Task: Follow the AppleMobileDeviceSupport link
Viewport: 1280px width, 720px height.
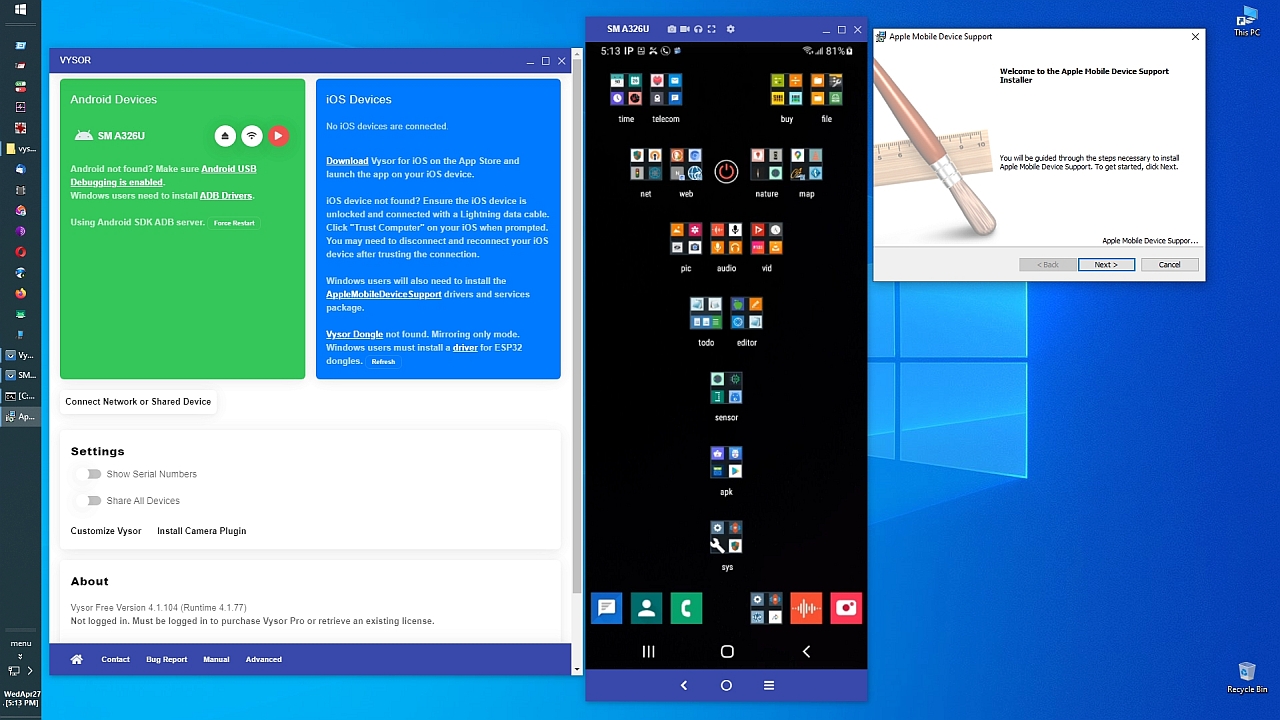Action: pos(384,294)
